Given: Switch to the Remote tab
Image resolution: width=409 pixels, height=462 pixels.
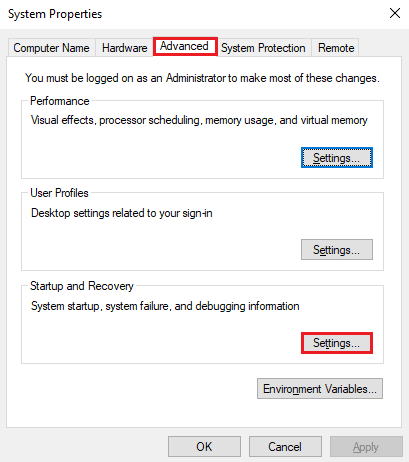Looking at the screenshot, I should [336, 48].
